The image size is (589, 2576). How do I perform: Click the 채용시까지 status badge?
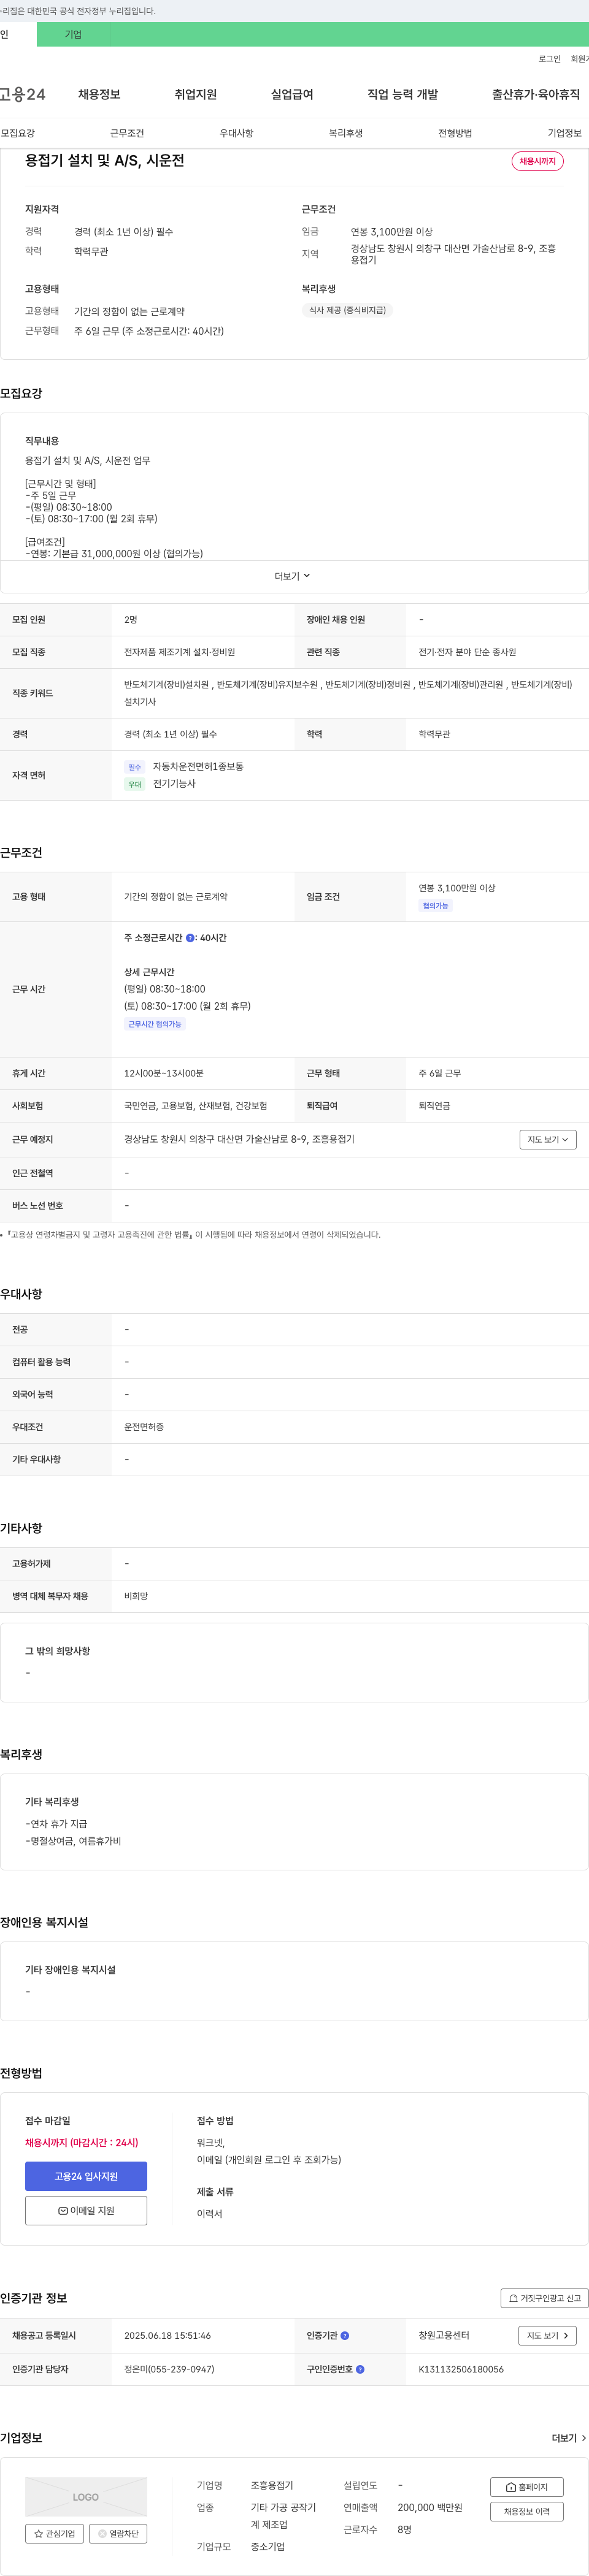click(537, 161)
